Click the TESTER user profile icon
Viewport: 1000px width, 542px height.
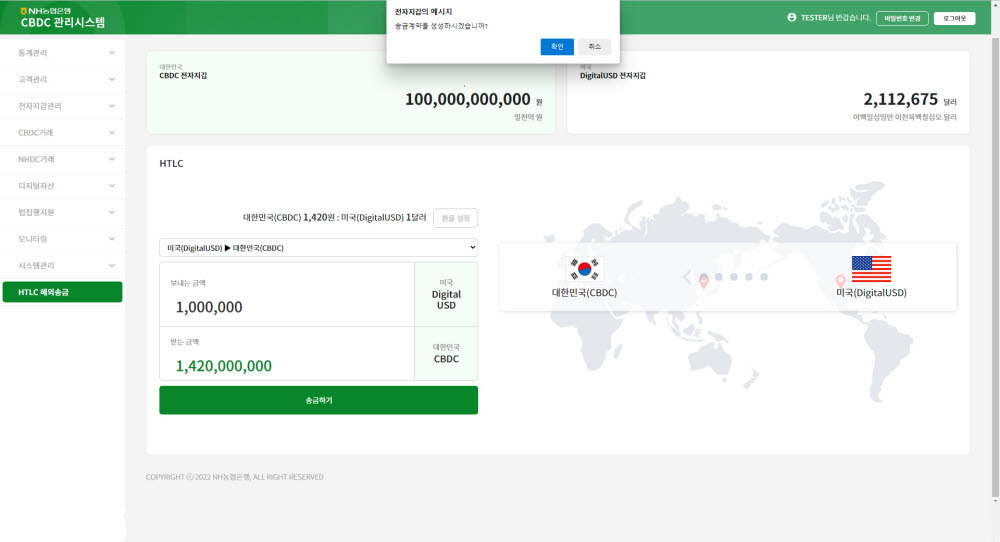792,17
